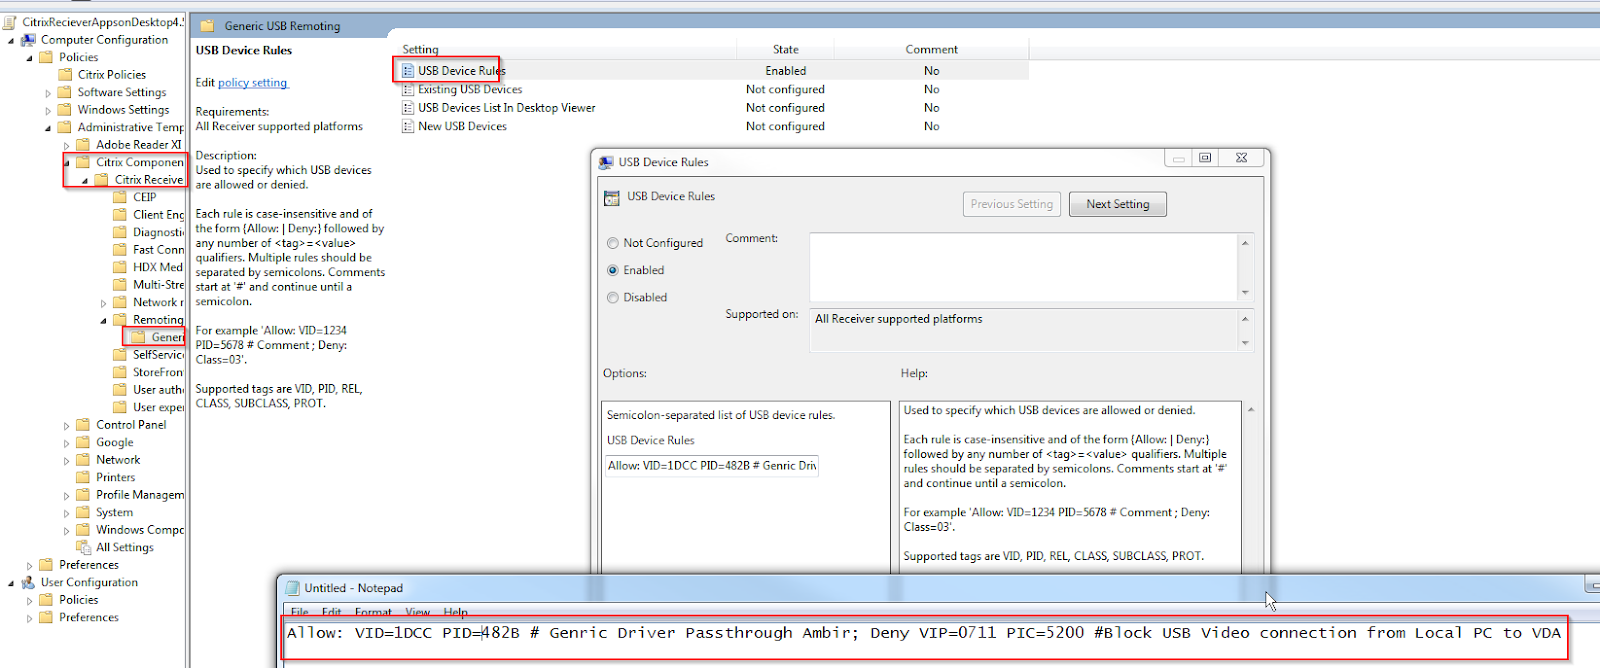Click the HDX Med folder icon
Screen dimensions: 1600x668
(x=120, y=267)
